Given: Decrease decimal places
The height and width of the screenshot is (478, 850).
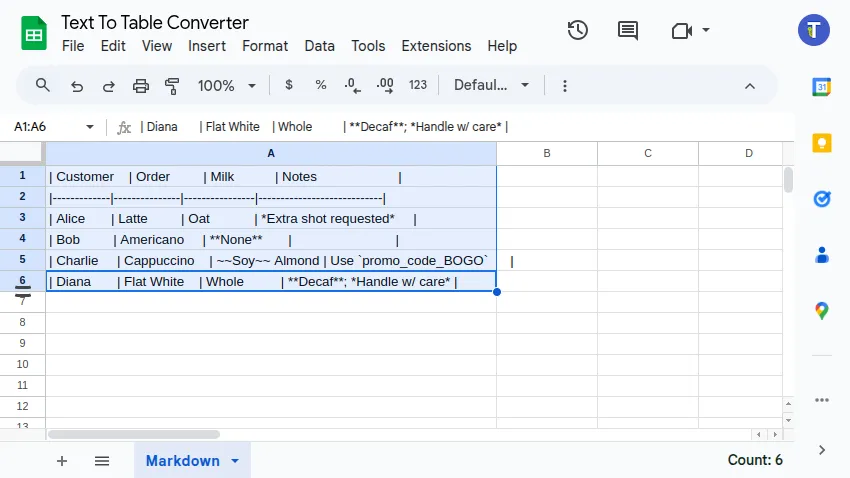Looking at the screenshot, I should pyautogui.click(x=352, y=85).
